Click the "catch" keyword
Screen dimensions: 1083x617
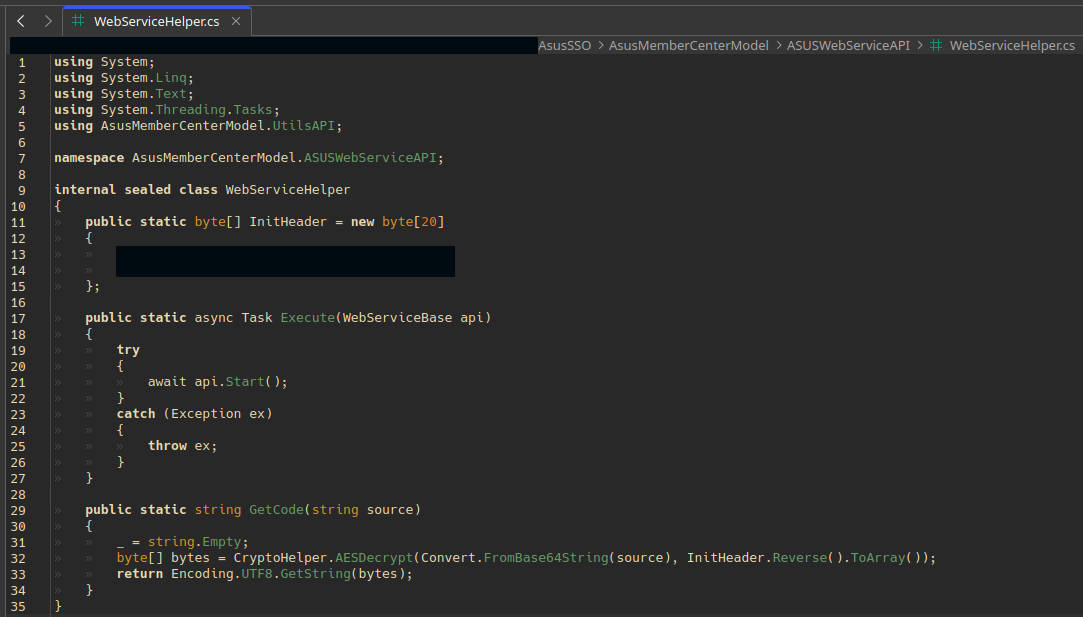tap(136, 414)
